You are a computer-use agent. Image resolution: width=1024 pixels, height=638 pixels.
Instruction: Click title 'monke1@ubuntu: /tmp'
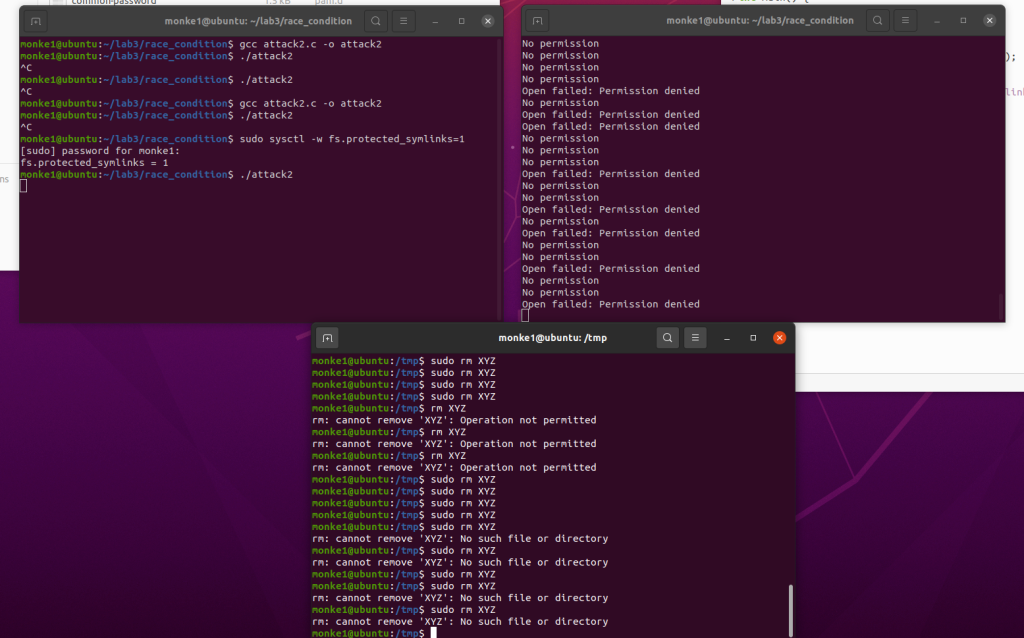point(552,338)
